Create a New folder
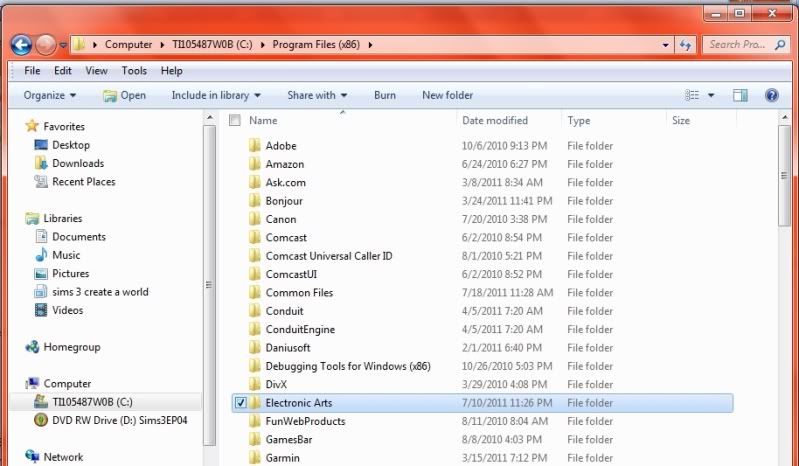Screen dimensions: 799x466 (447, 95)
